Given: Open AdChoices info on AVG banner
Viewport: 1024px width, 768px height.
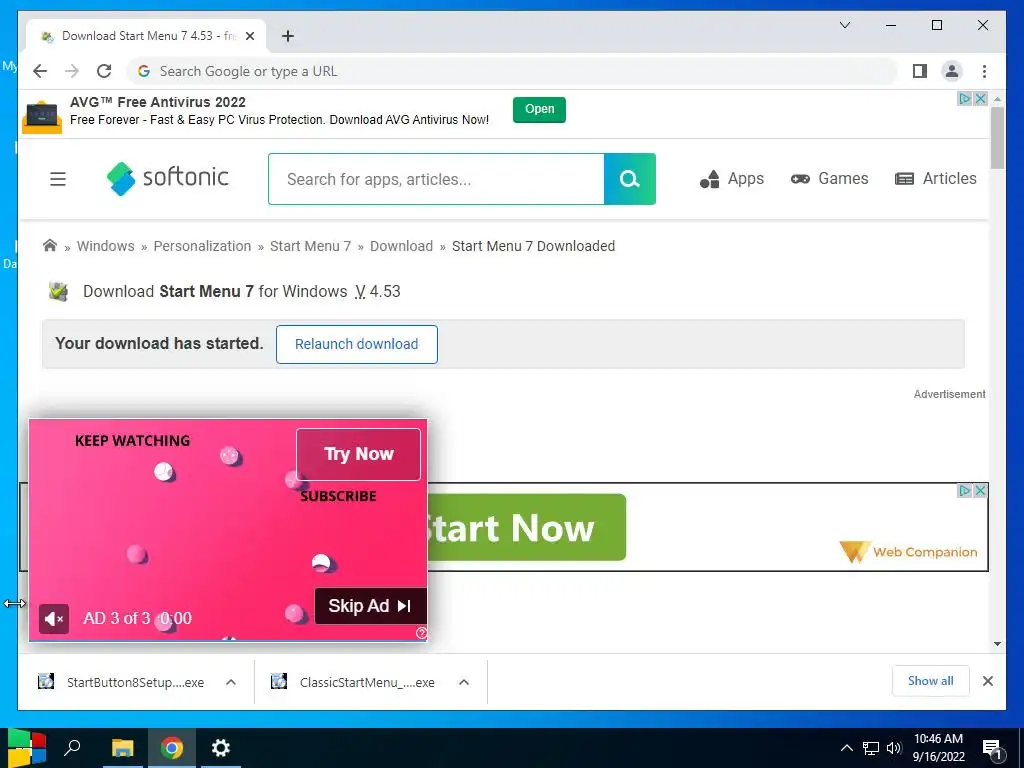Looking at the screenshot, I should coord(965,99).
